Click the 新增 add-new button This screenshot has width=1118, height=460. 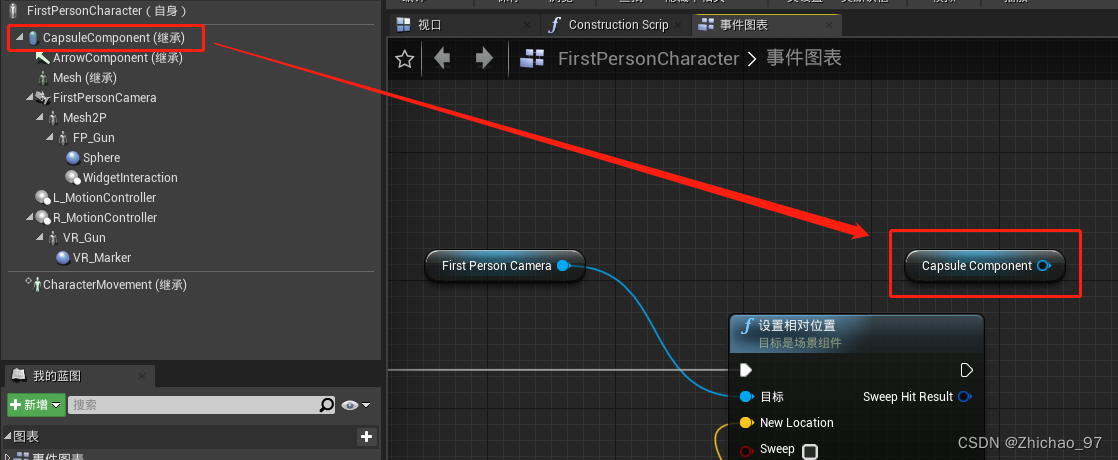point(36,405)
